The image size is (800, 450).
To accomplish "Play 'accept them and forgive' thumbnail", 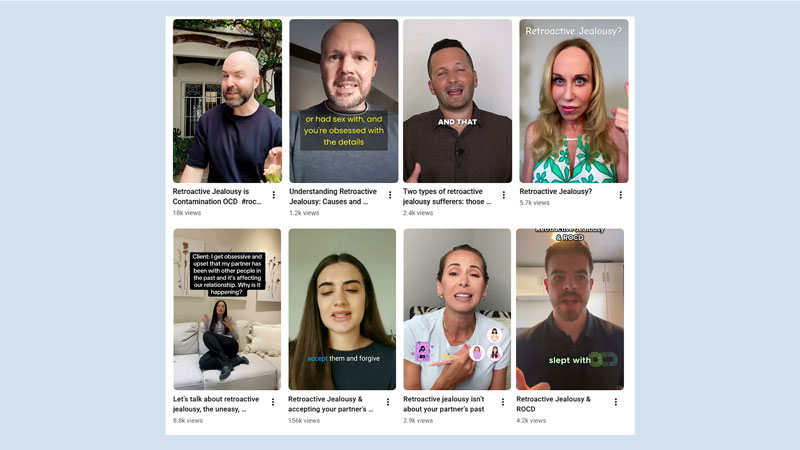I will (342, 309).
